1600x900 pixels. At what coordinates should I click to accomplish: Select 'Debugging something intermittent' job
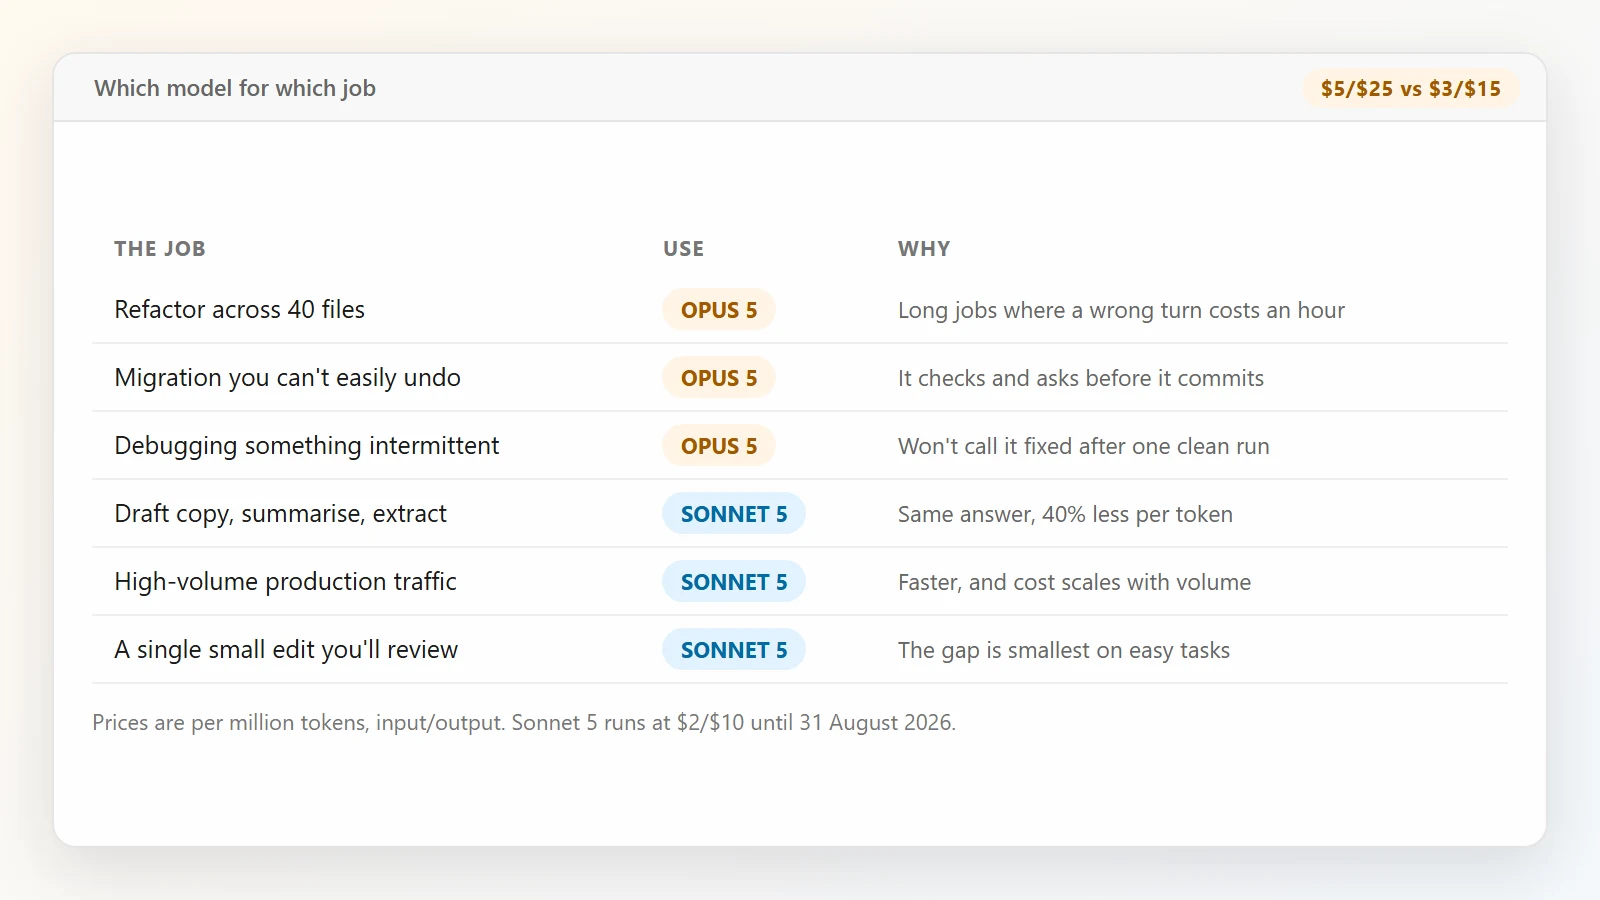tap(307, 446)
